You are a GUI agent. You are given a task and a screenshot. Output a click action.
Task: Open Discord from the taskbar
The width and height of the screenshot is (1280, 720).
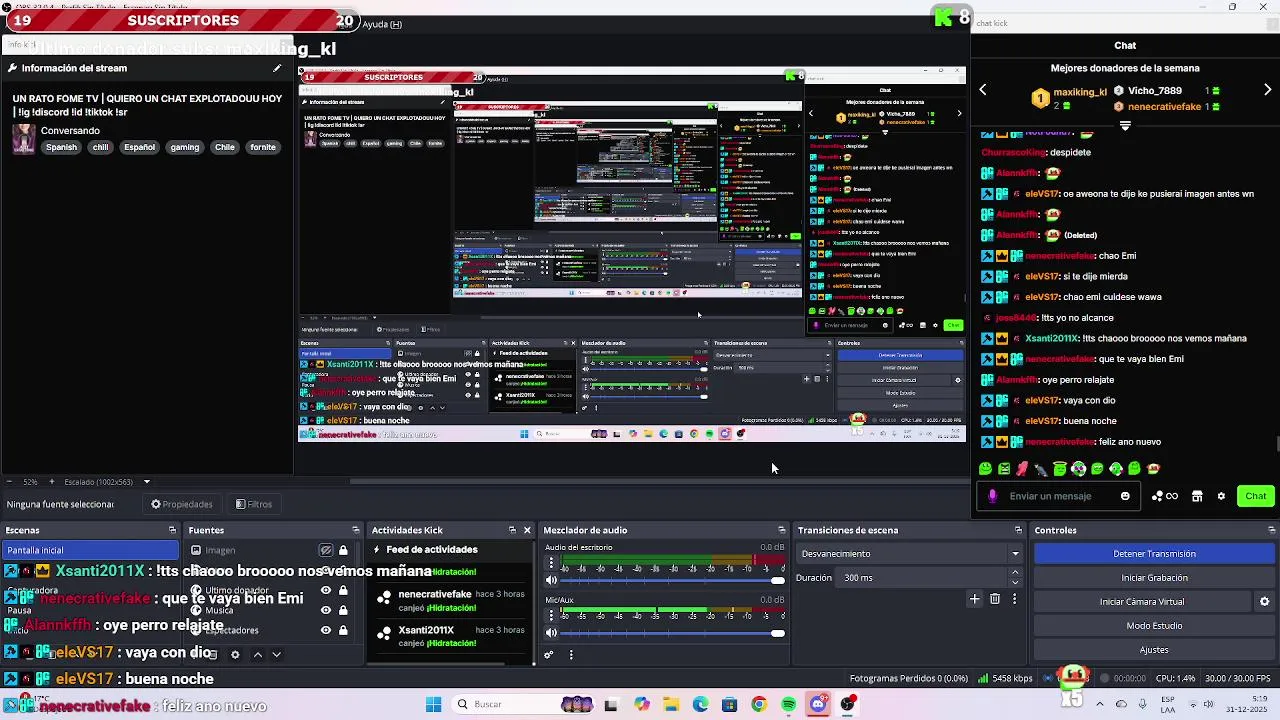pyautogui.click(x=818, y=704)
